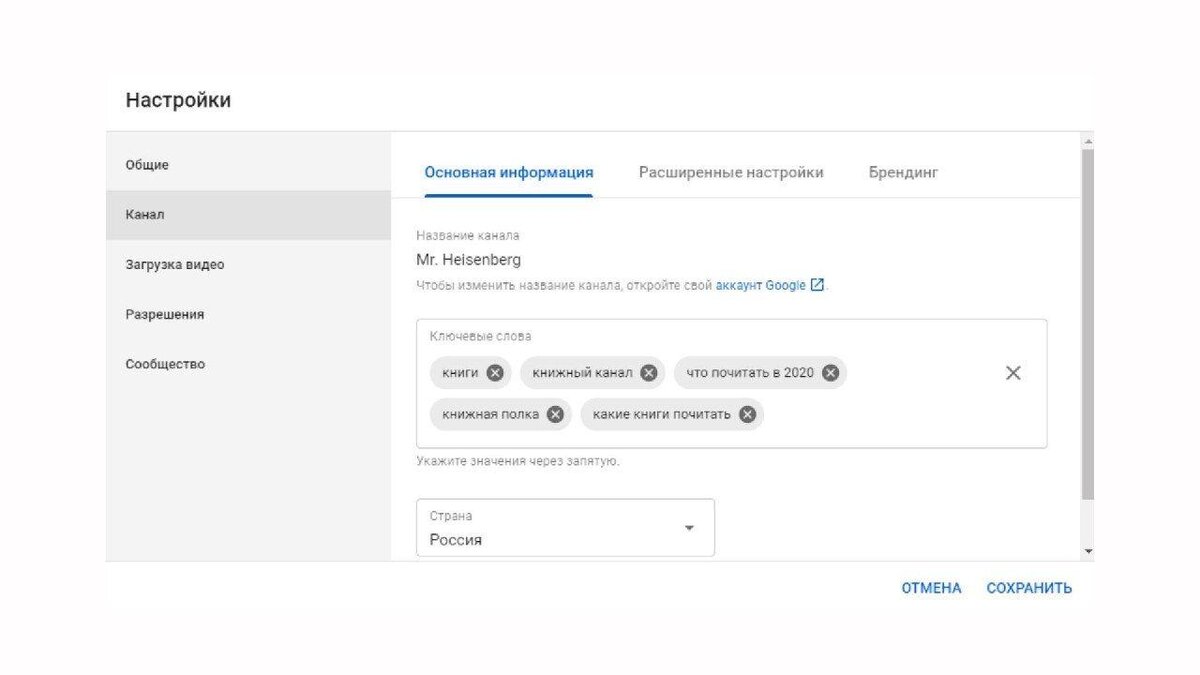Click the "книжный канал" keyword text
1200x675 pixels.
[x=582, y=373]
